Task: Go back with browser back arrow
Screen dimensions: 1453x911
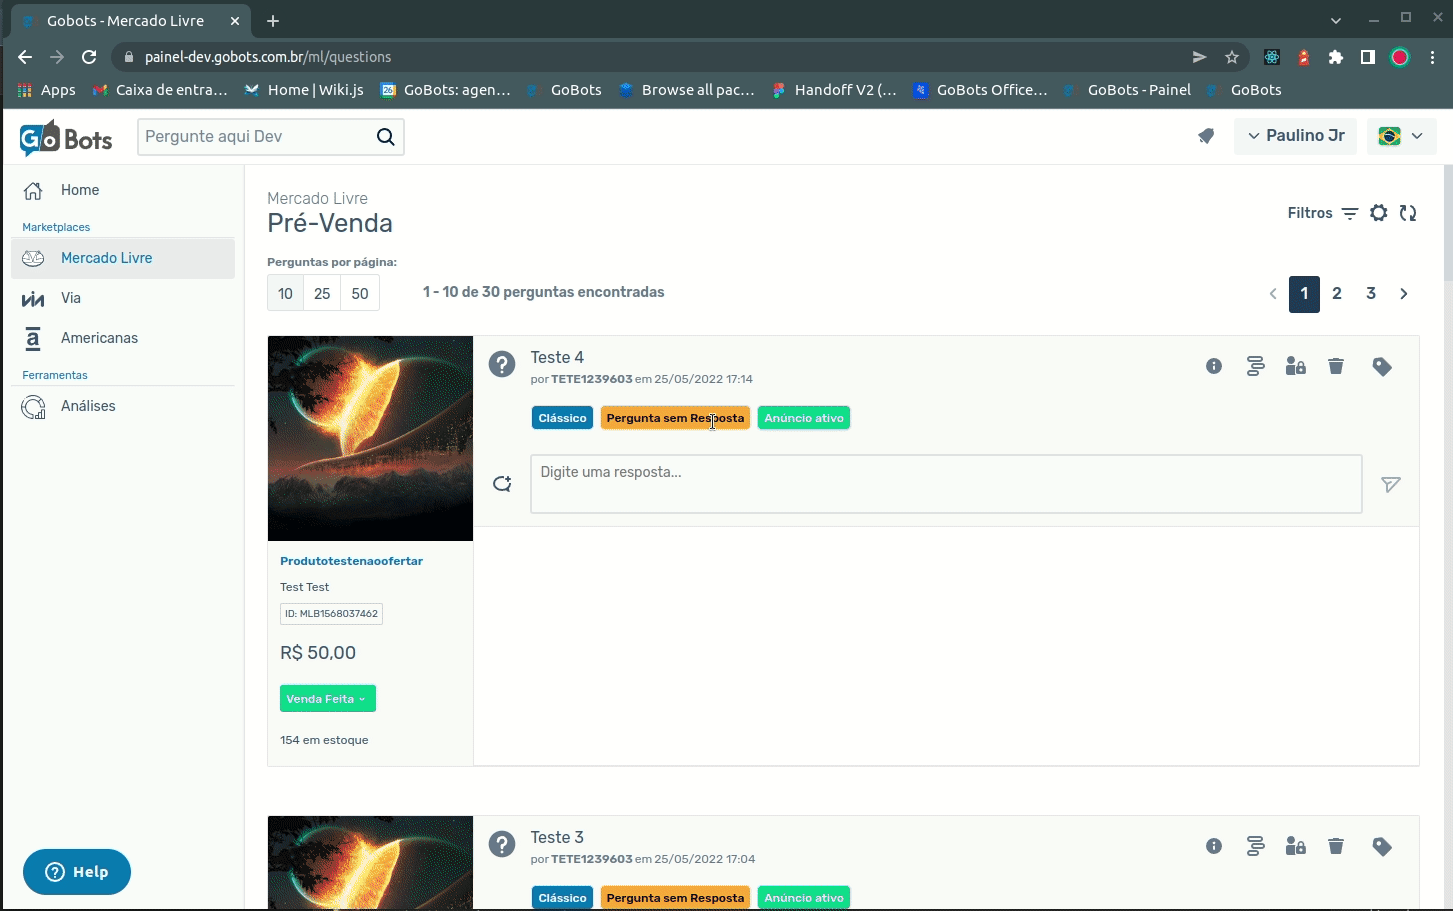Action: (25, 57)
